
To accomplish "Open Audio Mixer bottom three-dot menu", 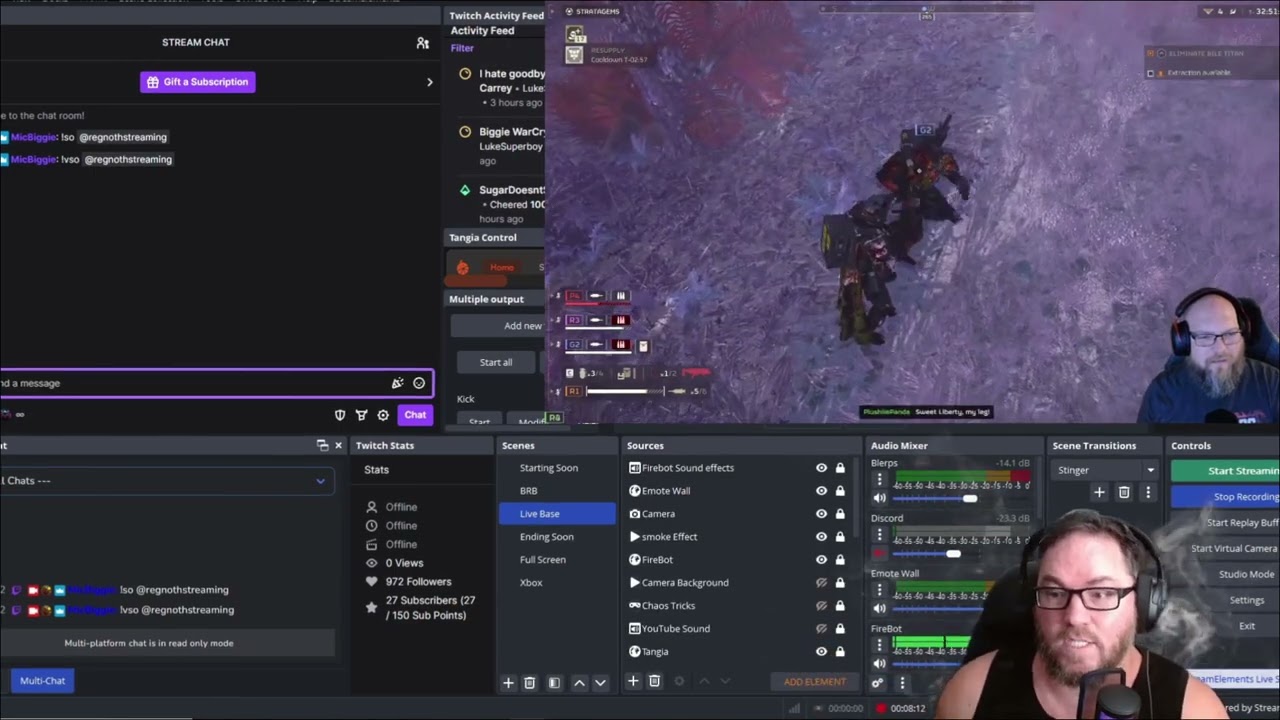I will pos(902,683).
